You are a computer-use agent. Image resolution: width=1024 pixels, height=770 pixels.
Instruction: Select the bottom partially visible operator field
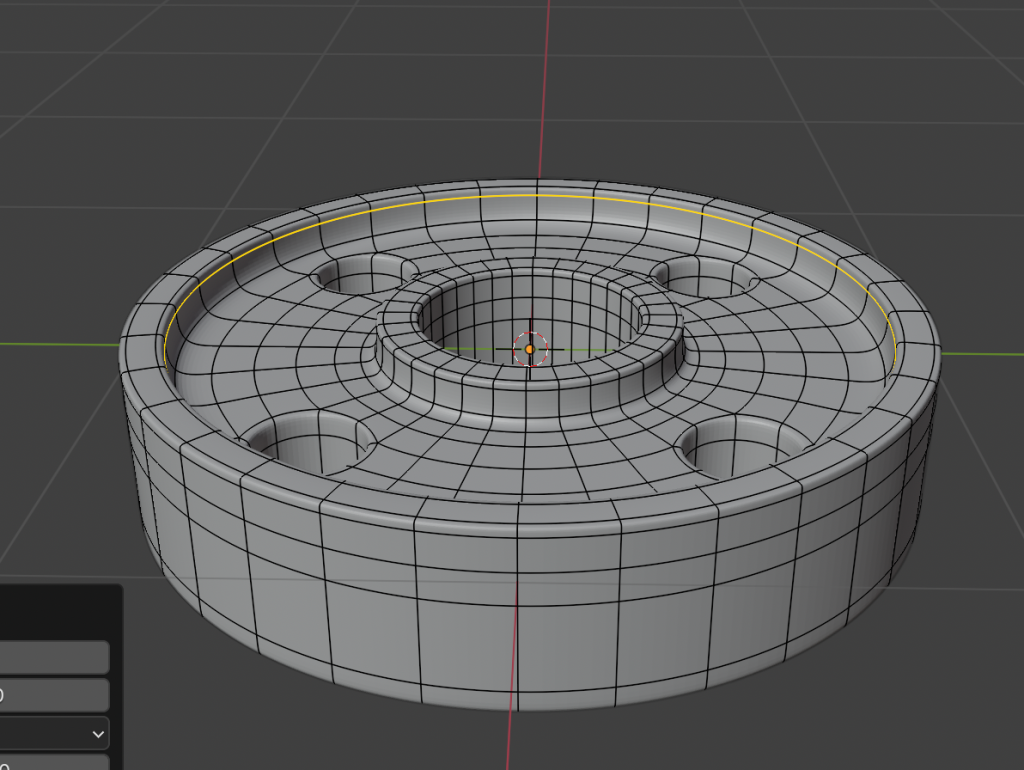point(54,763)
